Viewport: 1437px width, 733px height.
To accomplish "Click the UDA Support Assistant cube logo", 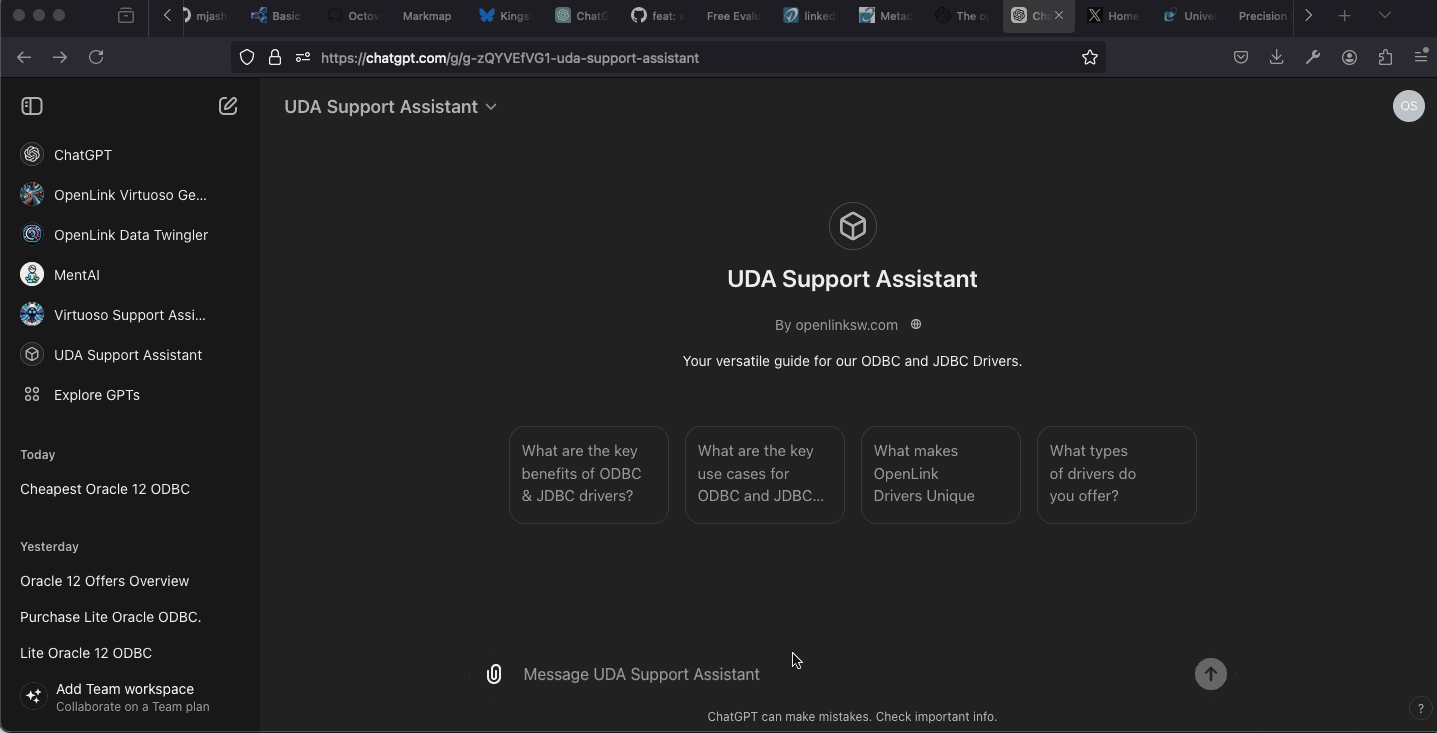I will coord(853,226).
